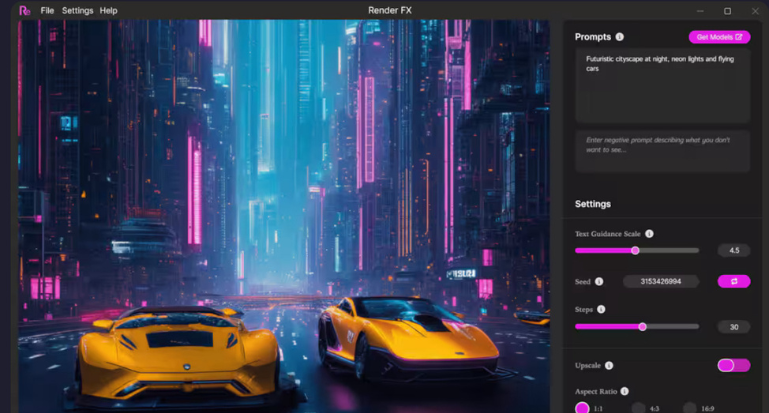
Task: Click the Steps info icon
Action: [x=601, y=310]
